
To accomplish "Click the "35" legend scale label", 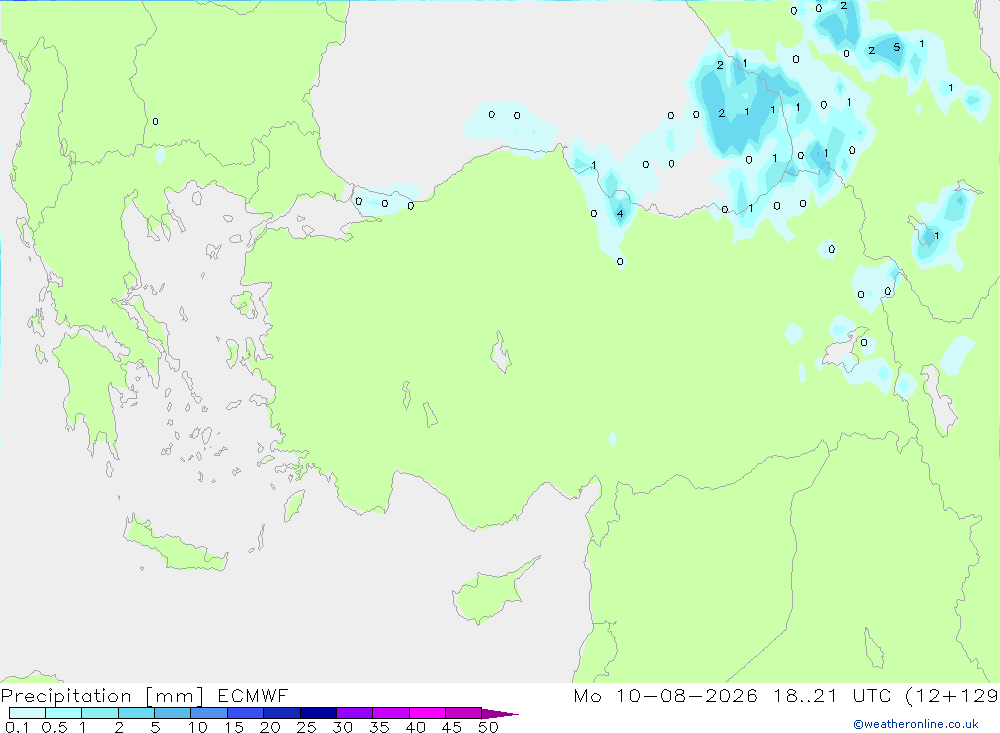I will (379, 727).
